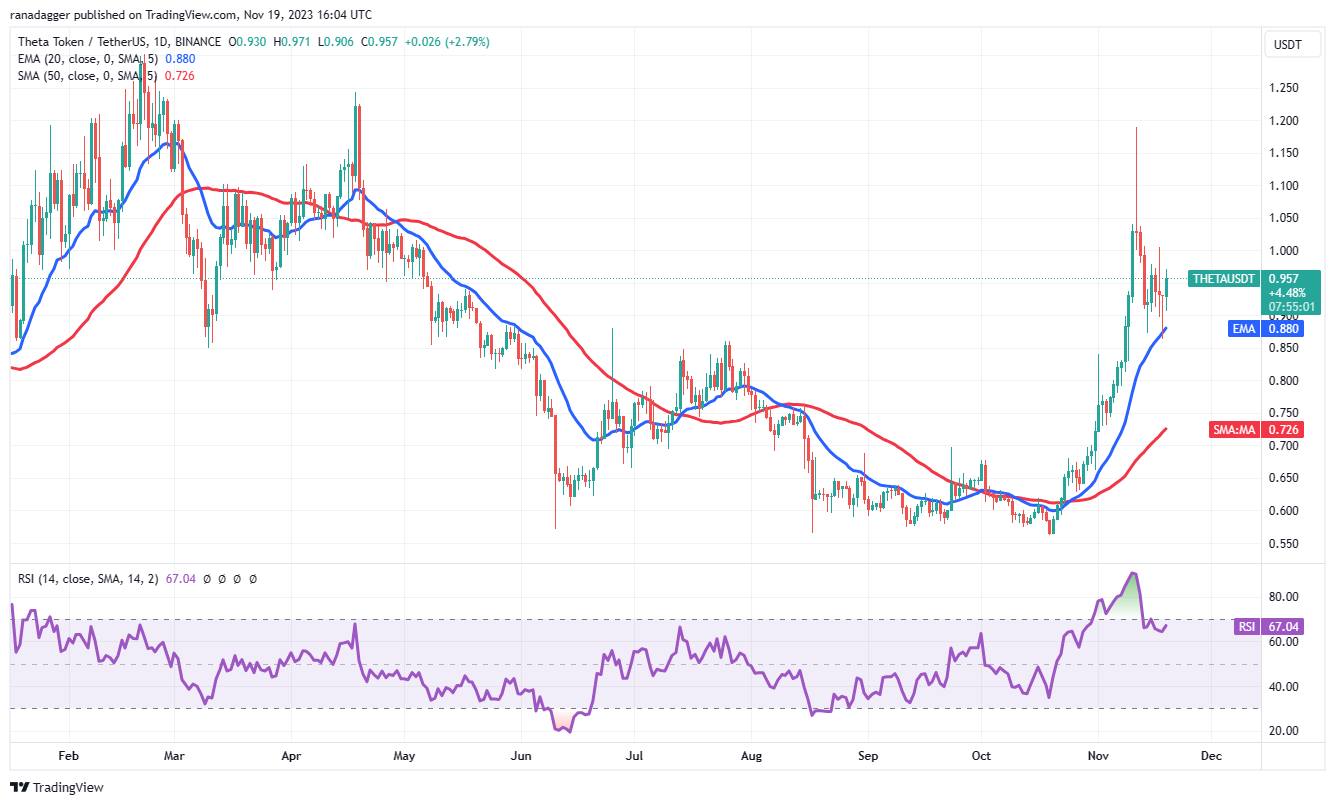Image resolution: width=1335 pixels, height=805 pixels.
Task: Click the SMA value 0.726 in legend
Action: (x=180, y=75)
